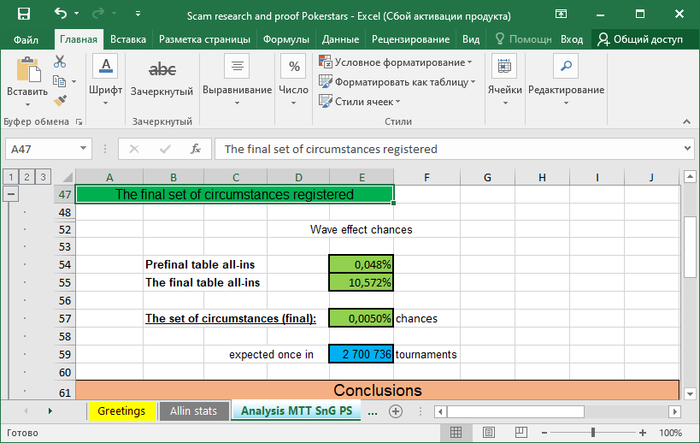Open the Ячейки cells group
This screenshot has height=443, width=700.
click(504, 79)
